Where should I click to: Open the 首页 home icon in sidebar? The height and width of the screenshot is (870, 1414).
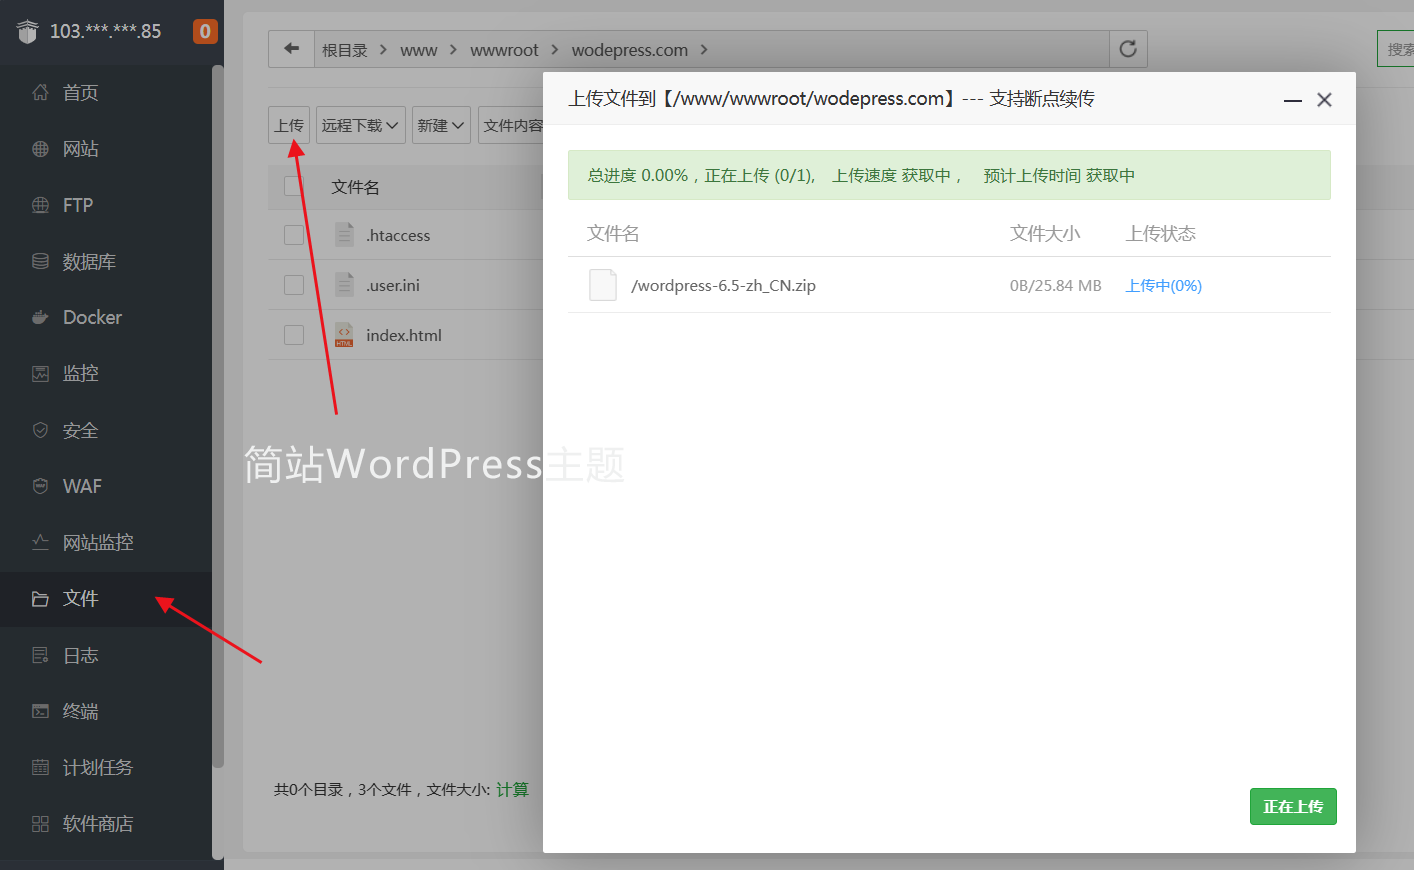point(40,93)
